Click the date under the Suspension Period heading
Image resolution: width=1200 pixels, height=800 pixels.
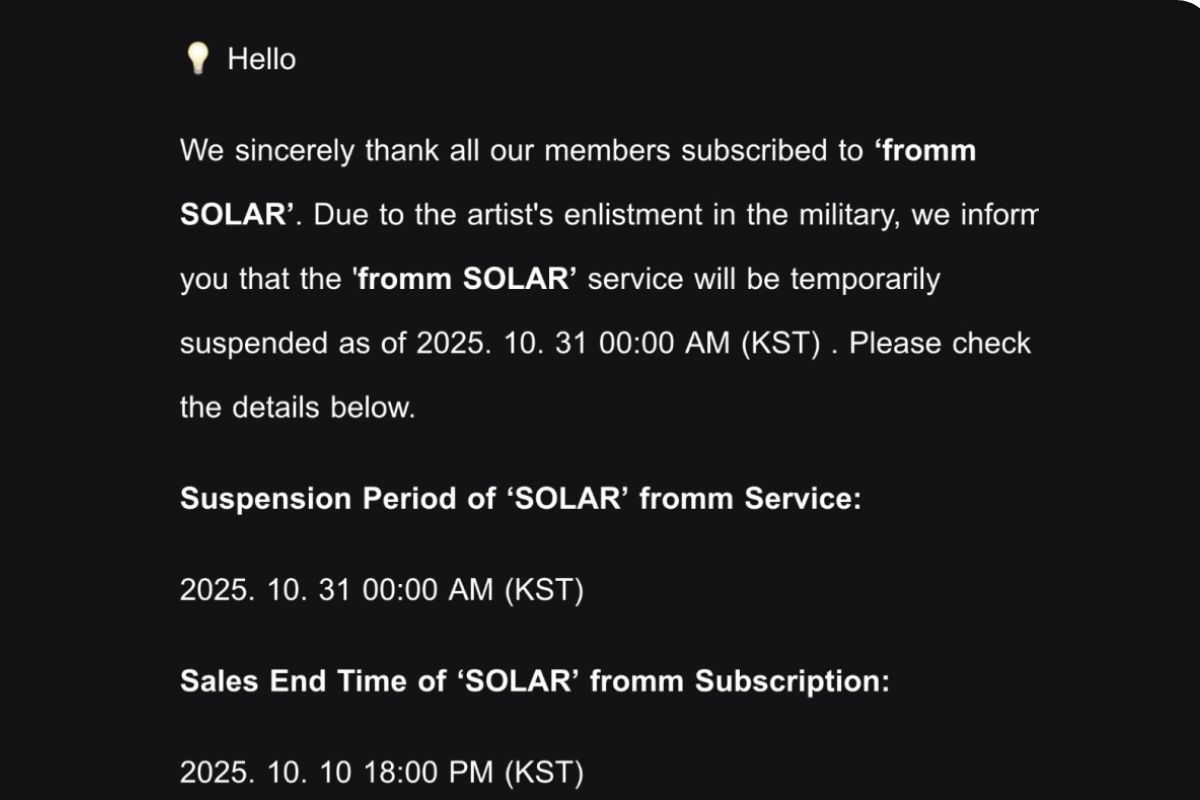coord(381,590)
